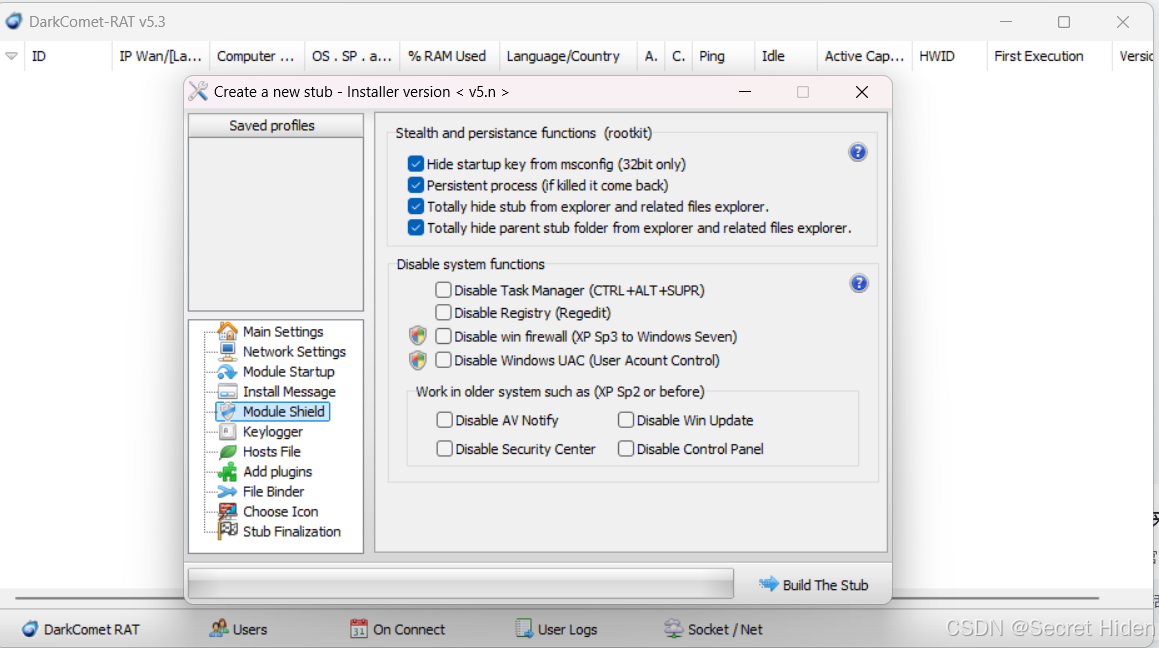The image size is (1159, 648).
Task: Enable Disable Registry (Regedit) checkbox
Action: coord(443,313)
